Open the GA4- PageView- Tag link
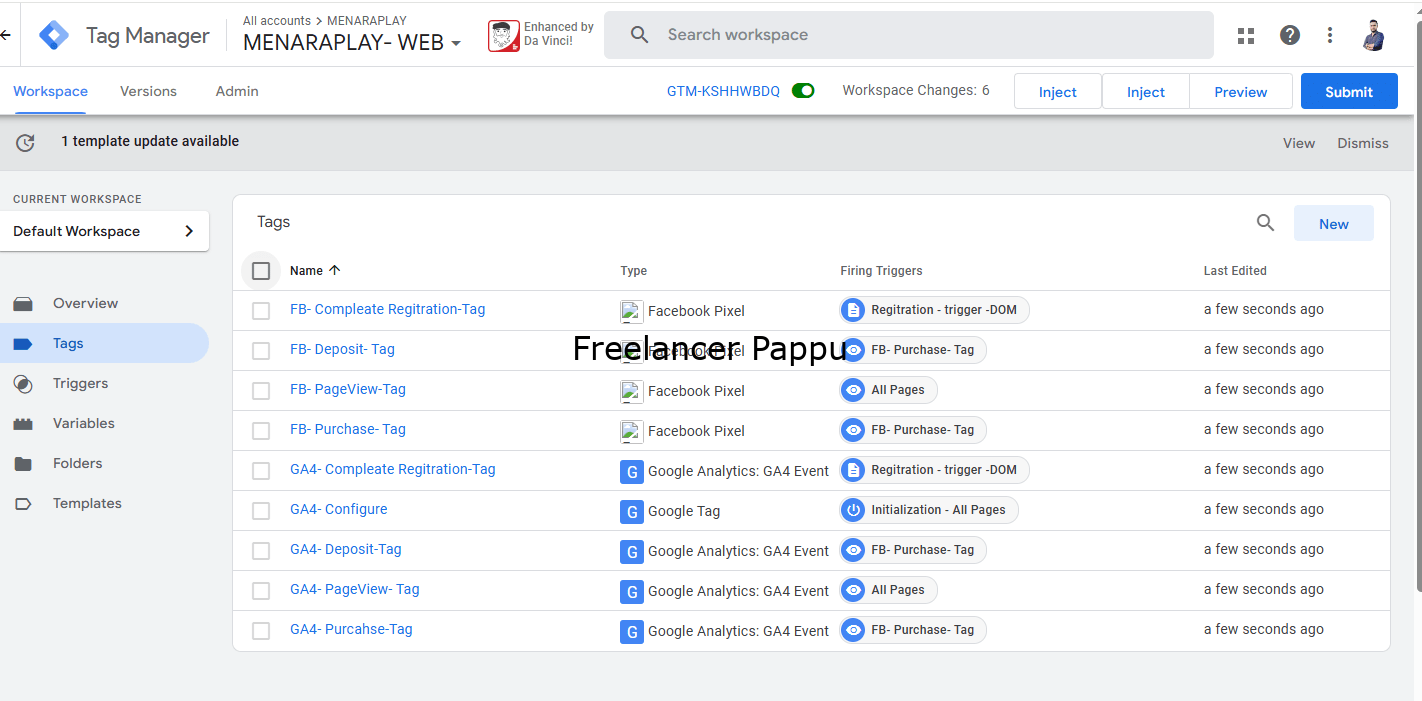Viewport: 1422px width, 701px height. tap(355, 589)
